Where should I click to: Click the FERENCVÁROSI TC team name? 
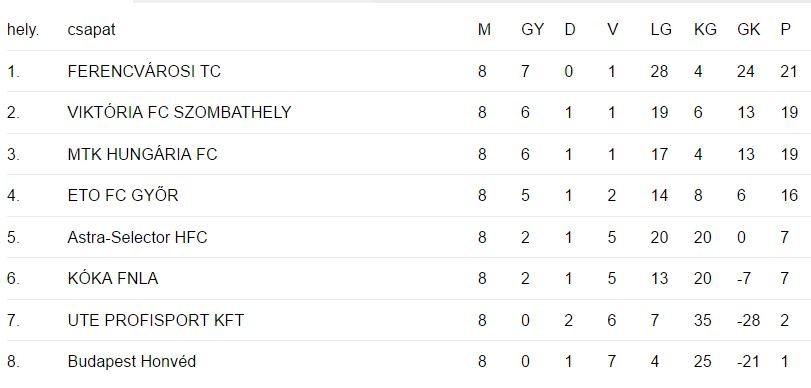(x=144, y=71)
